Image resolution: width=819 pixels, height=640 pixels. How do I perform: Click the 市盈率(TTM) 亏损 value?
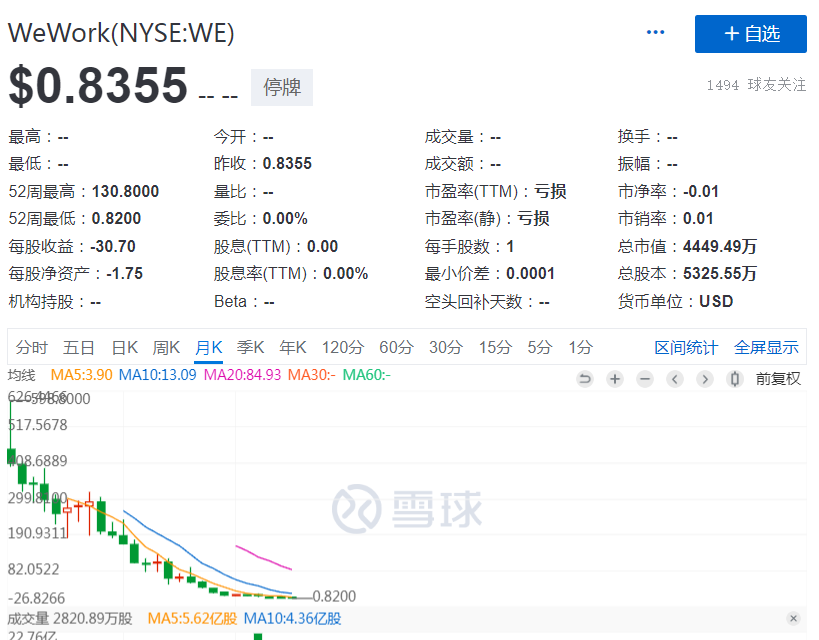(x=551, y=192)
